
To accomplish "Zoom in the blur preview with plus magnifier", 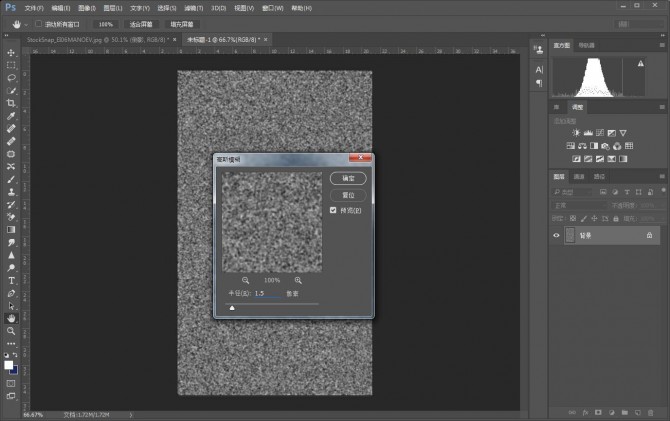I will [x=298, y=281].
